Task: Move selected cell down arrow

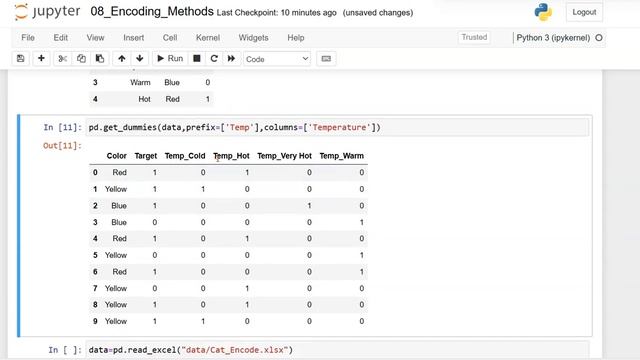Action: [x=140, y=59]
